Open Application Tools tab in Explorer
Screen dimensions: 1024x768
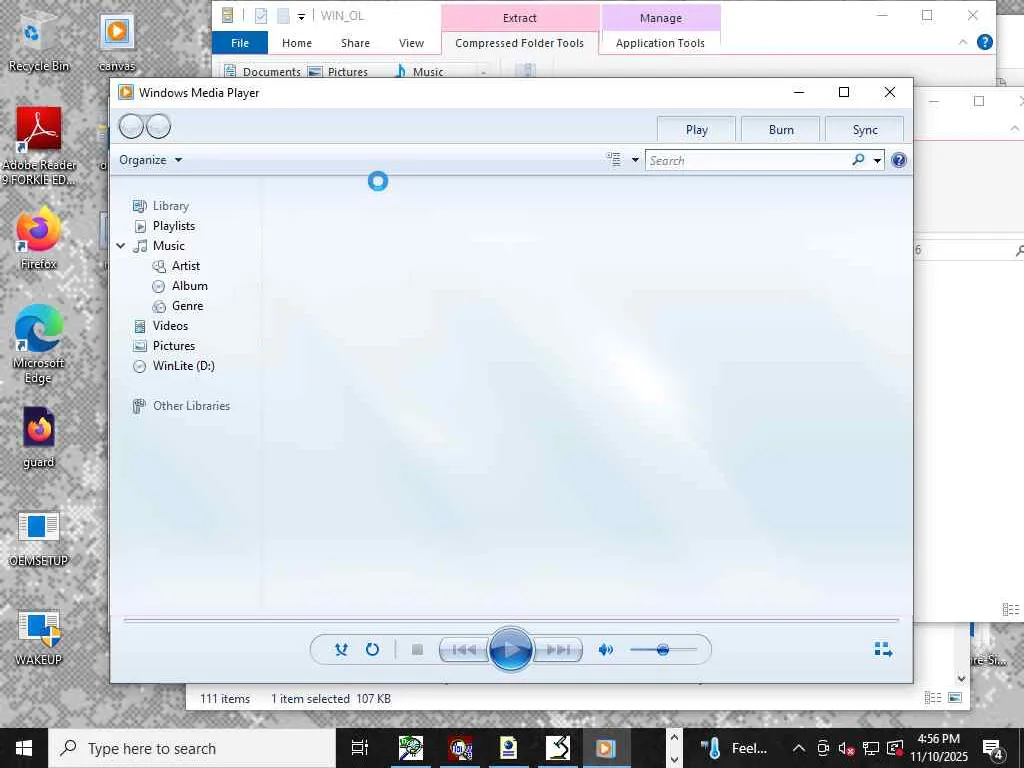[660, 43]
